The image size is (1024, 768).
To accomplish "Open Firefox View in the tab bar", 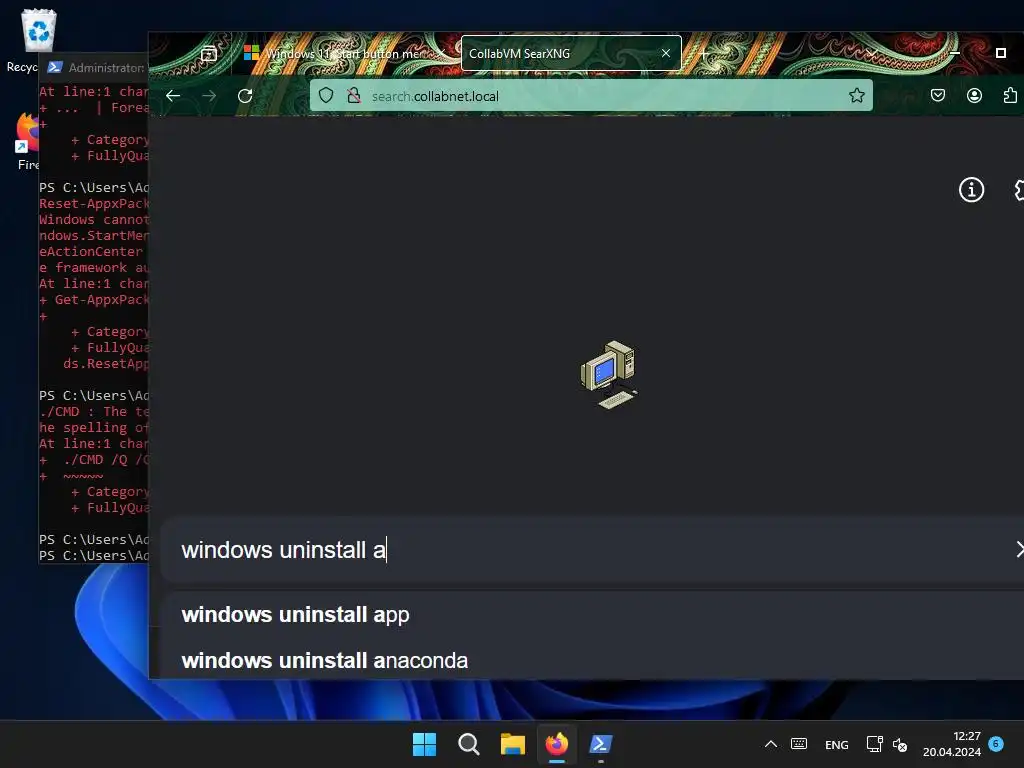I will tap(209, 54).
